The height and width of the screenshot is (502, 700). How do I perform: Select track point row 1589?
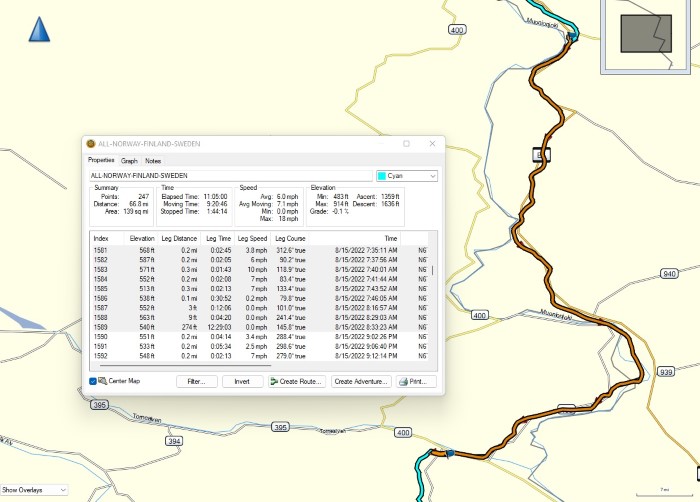click(x=259, y=327)
